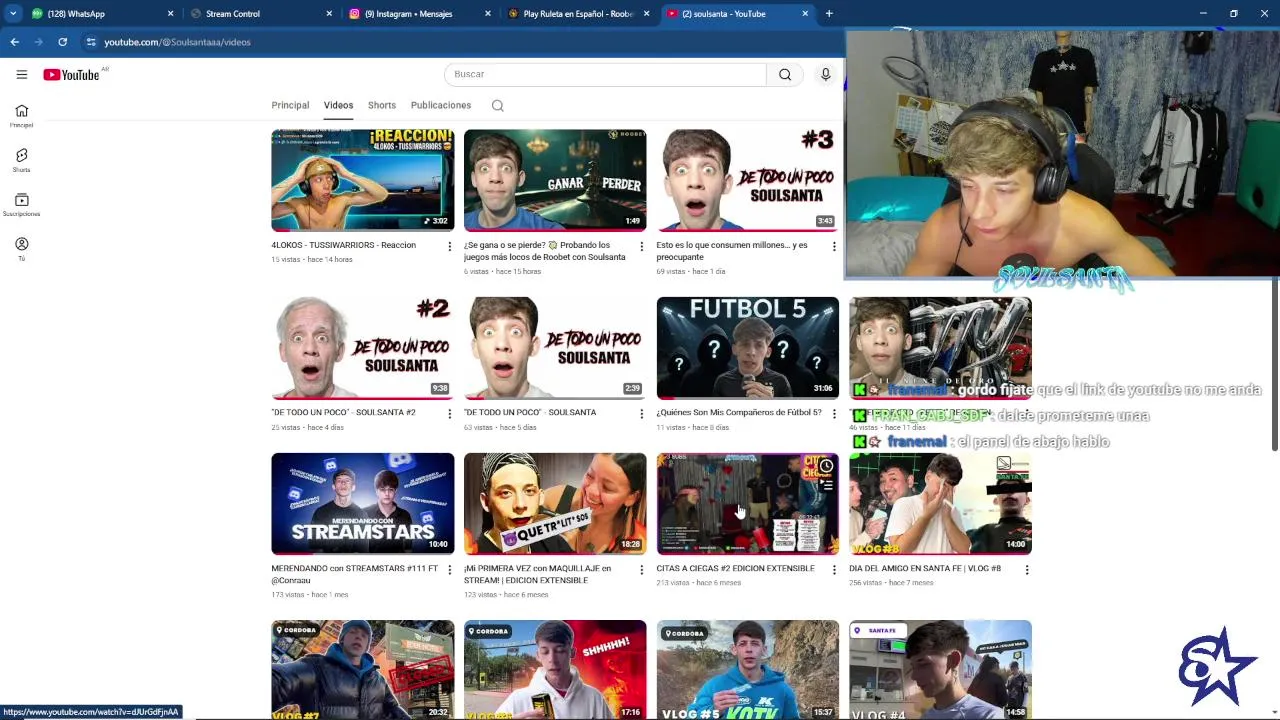Viewport: 1280px width, 720px height.
Task: Open title ¿Quiénes Son Mis Compañeros de Fútbol 5?
Action: coord(738,412)
